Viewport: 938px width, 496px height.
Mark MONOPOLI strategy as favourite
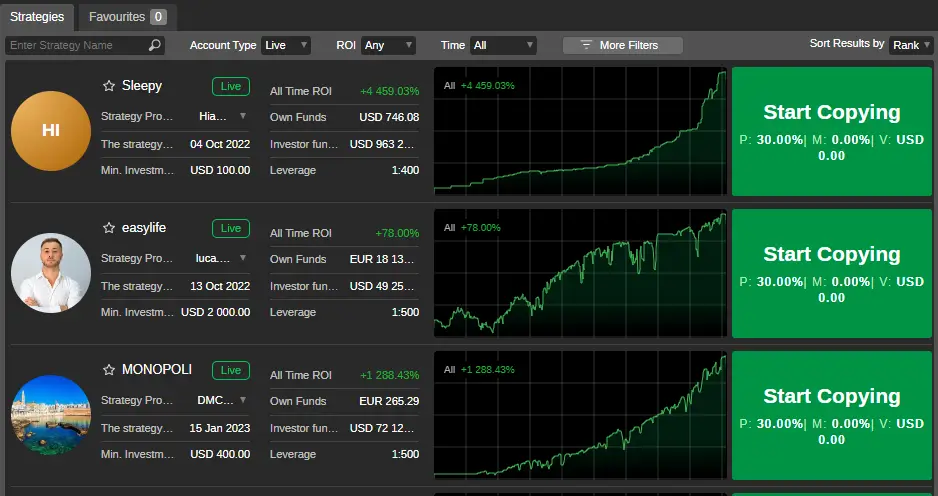pyautogui.click(x=109, y=370)
